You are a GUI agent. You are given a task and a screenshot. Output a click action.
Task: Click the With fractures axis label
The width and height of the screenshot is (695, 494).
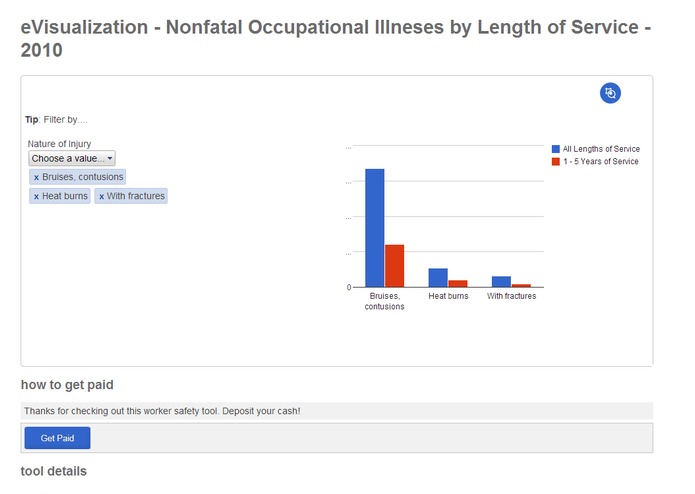click(511, 296)
